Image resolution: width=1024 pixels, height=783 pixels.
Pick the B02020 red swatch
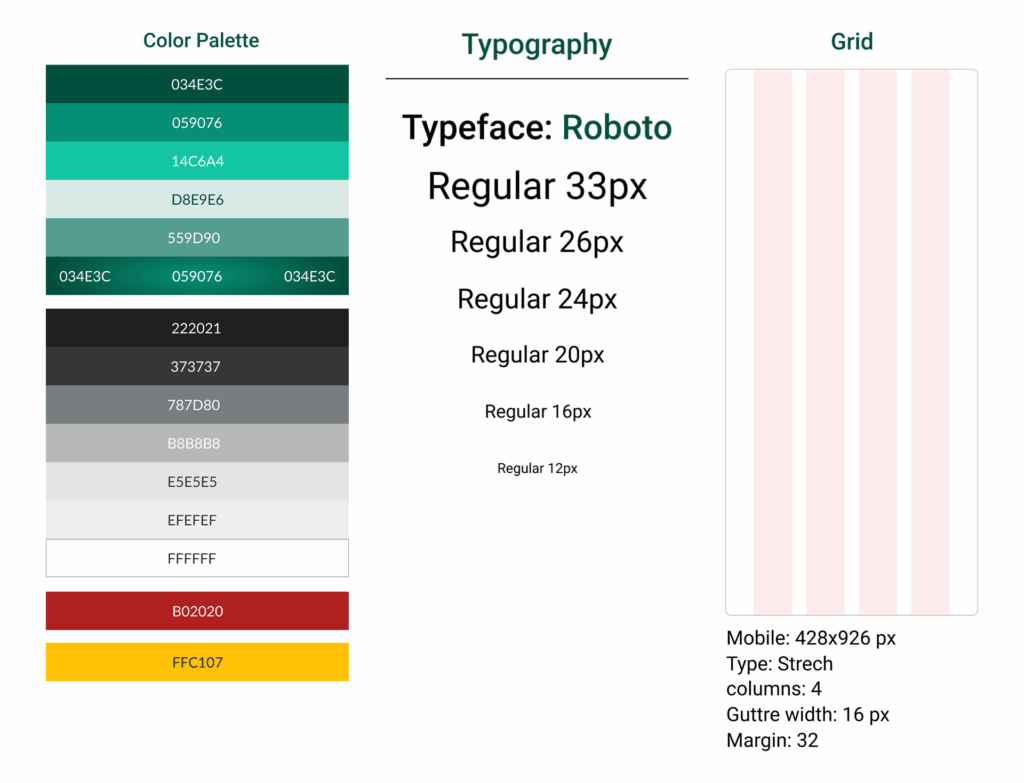(197, 611)
